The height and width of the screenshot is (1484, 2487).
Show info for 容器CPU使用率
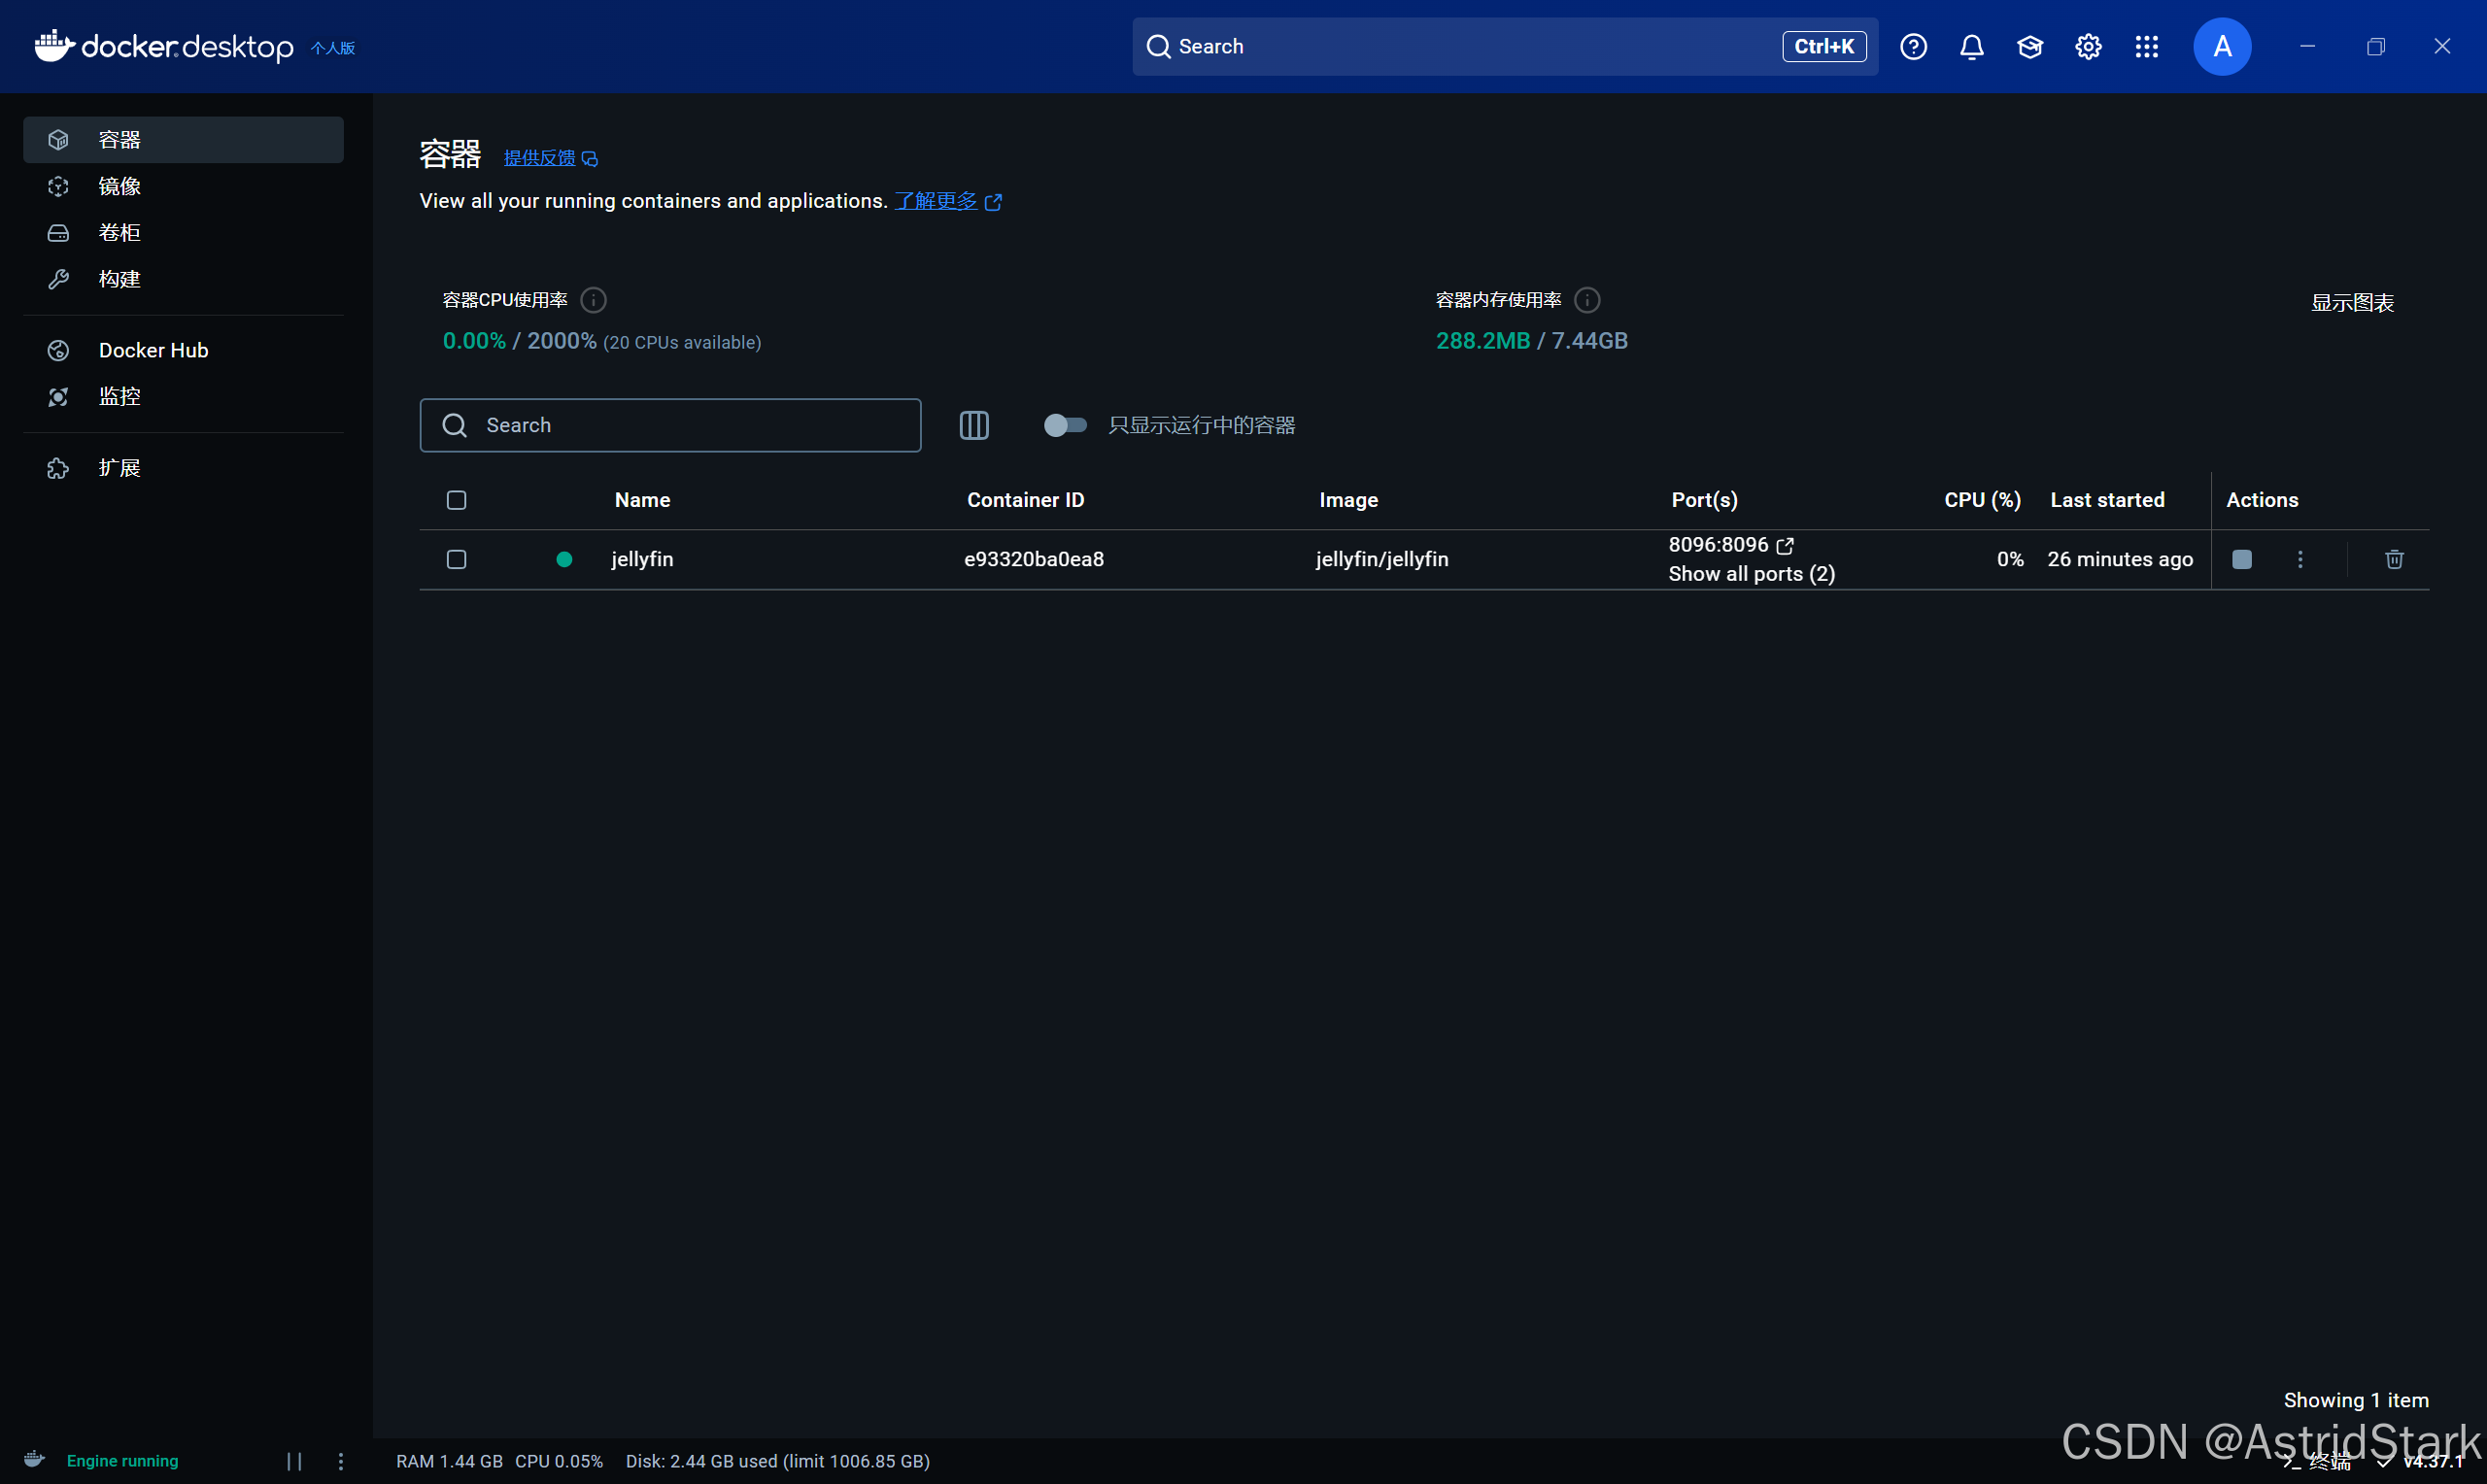click(x=593, y=299)
